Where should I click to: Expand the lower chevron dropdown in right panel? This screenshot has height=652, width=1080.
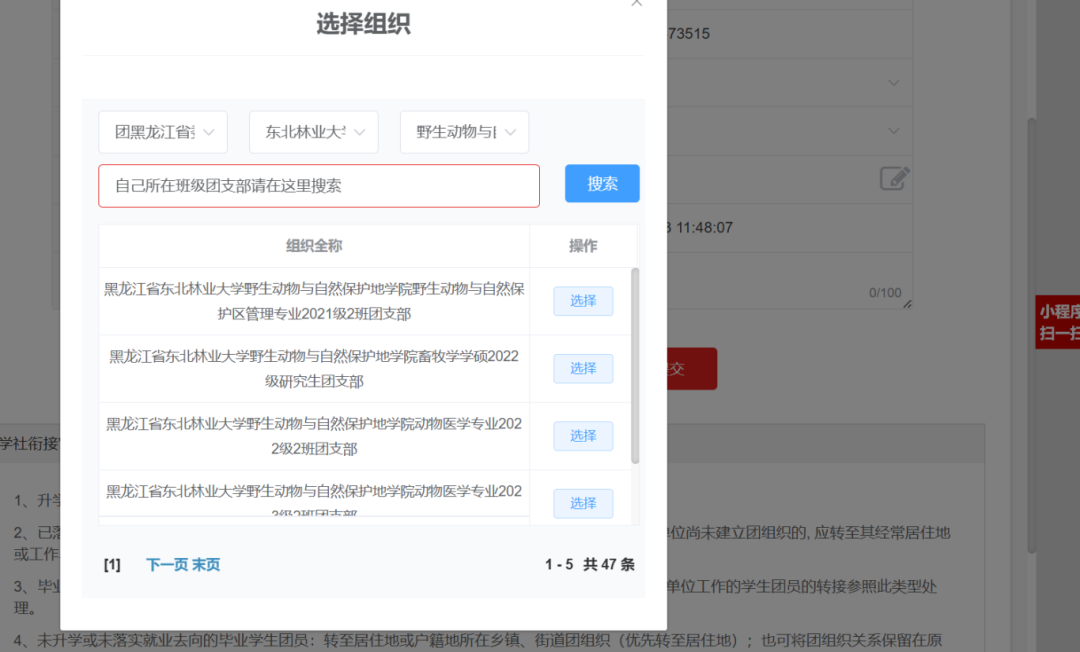[x=893, y=131]
